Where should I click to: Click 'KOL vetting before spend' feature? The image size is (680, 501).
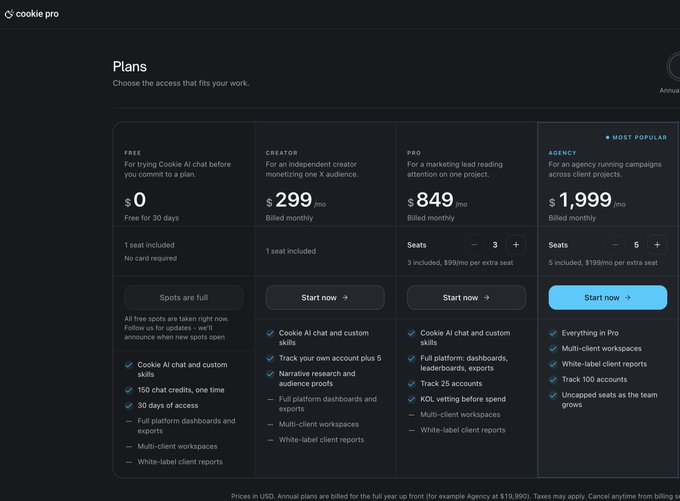pos(463,399)
